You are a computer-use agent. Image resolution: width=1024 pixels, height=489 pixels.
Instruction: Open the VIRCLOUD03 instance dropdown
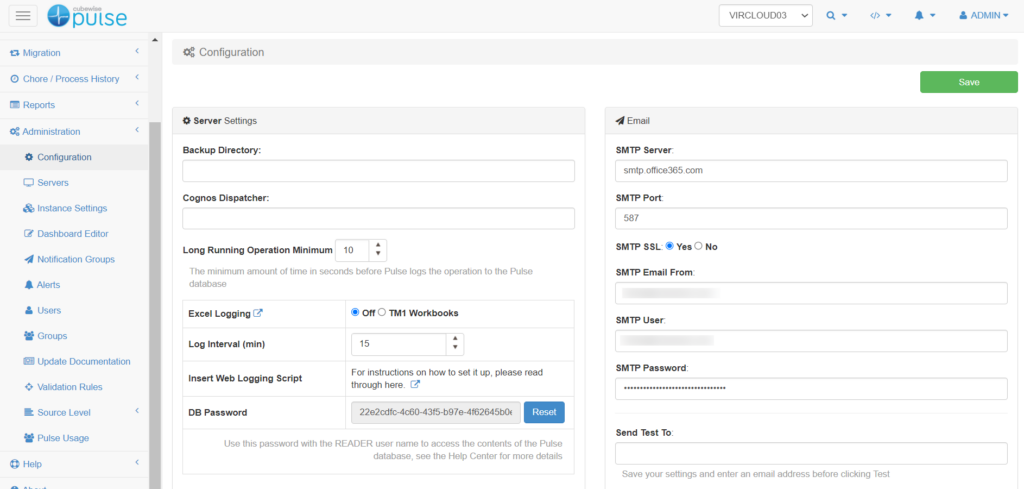pyautogui.click(x=765, y=16)
